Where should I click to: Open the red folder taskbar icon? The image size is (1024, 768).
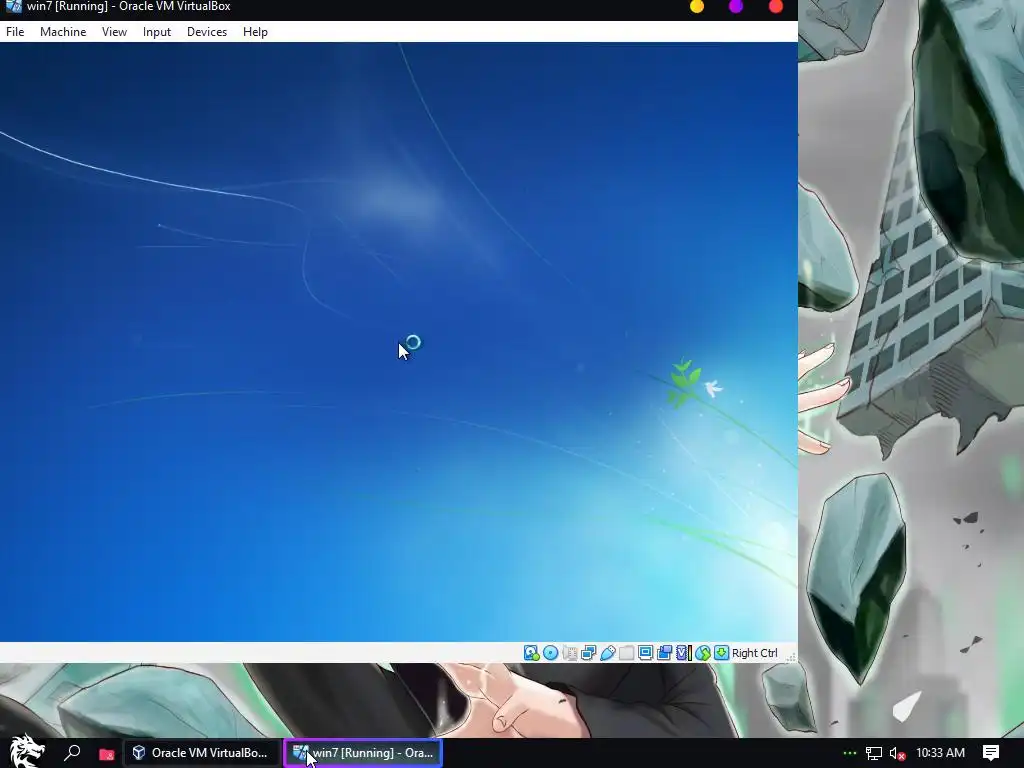pos(106,754)
